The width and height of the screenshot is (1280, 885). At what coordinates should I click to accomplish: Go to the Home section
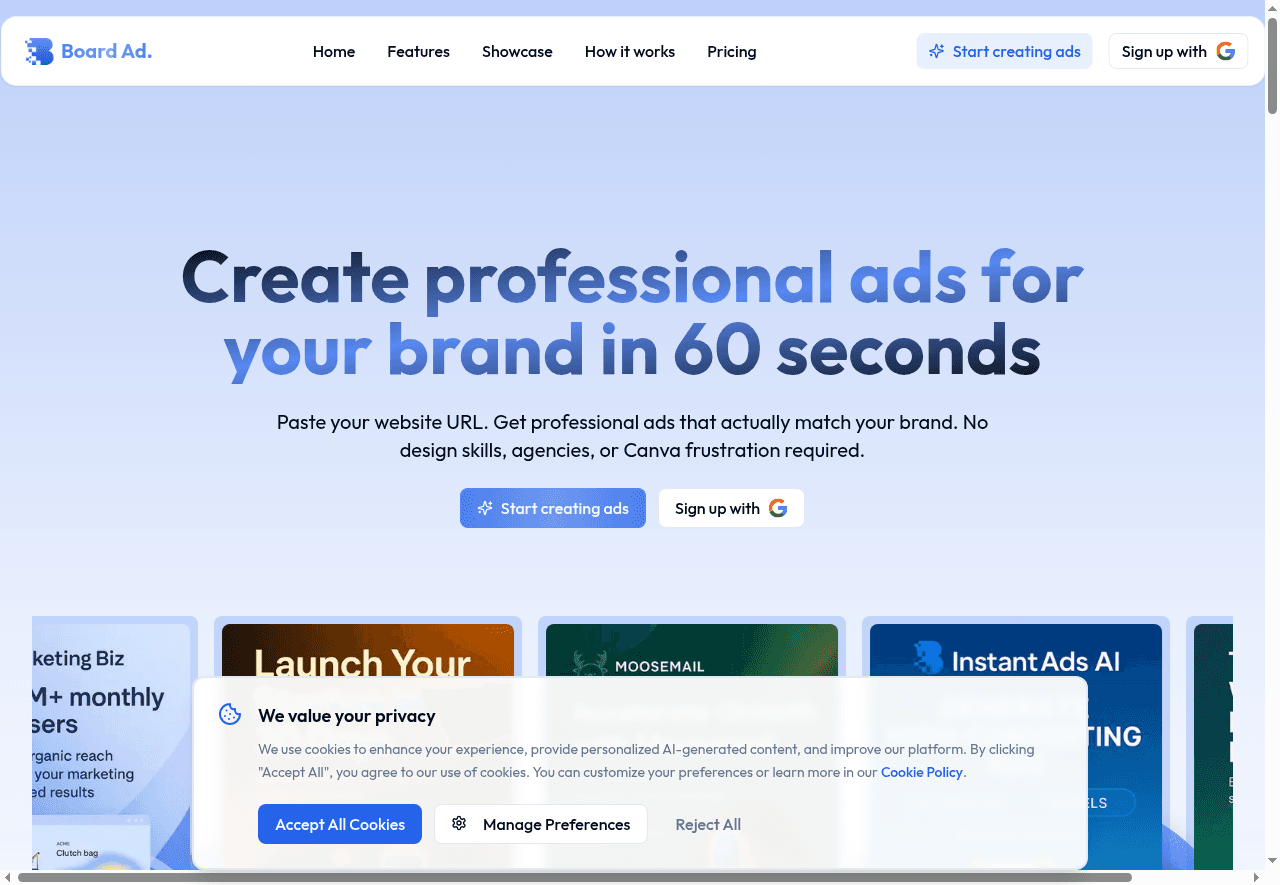(x=334, y=51)
